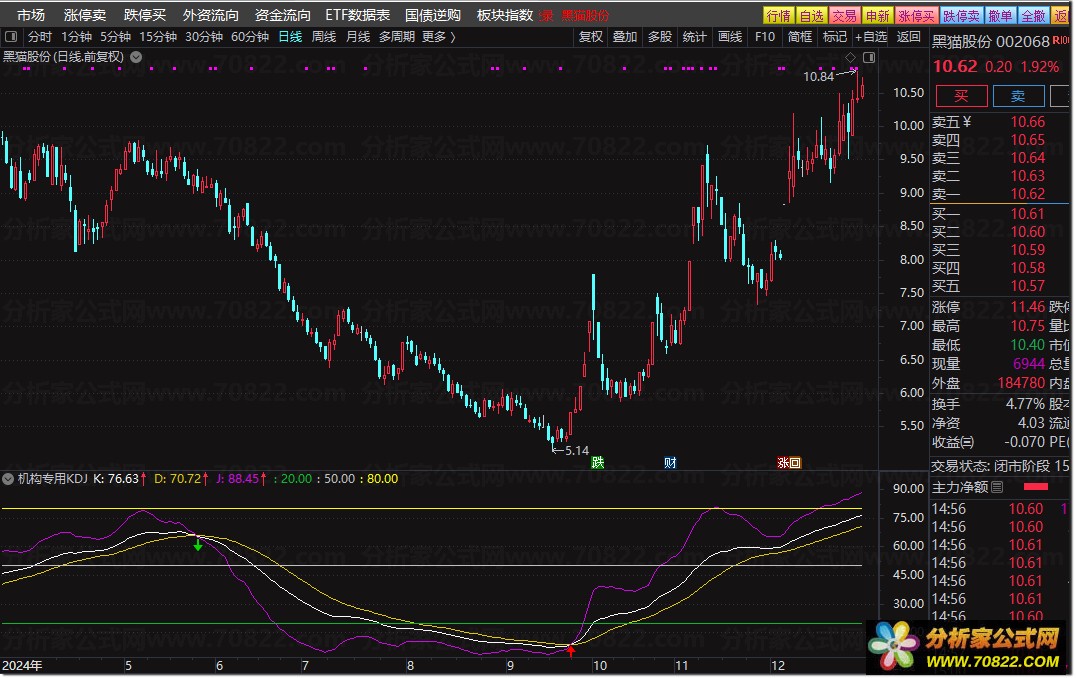Open the 板块指数 menu
This screenshot has height=678, width=1076.
(x=504, y=15)
